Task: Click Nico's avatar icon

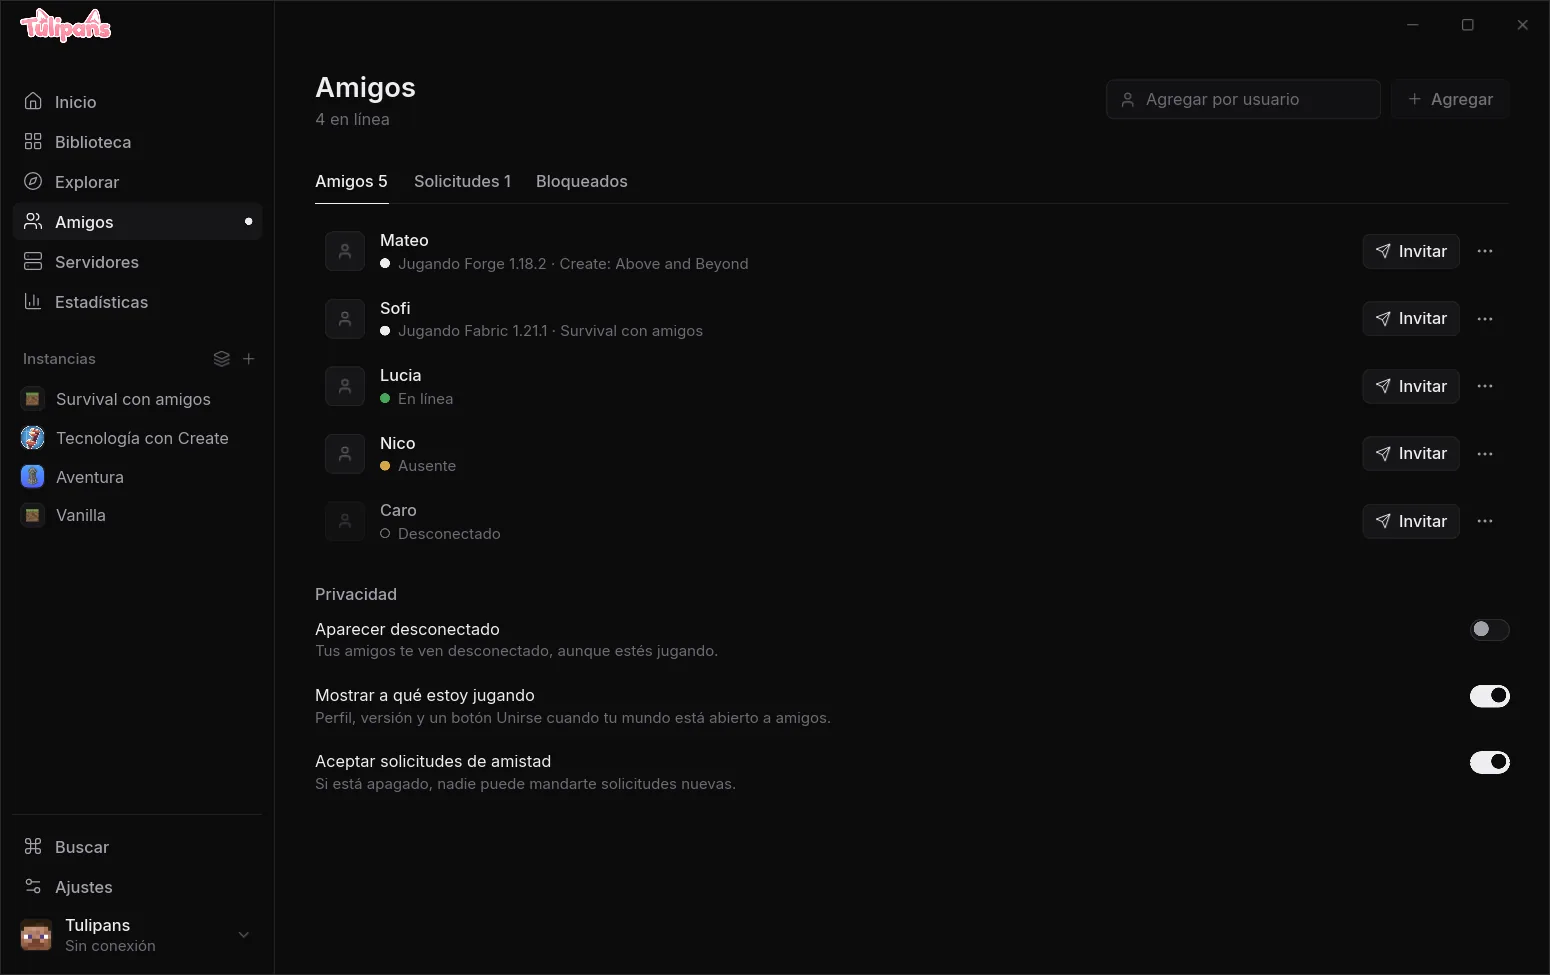Action: (345, 454)
